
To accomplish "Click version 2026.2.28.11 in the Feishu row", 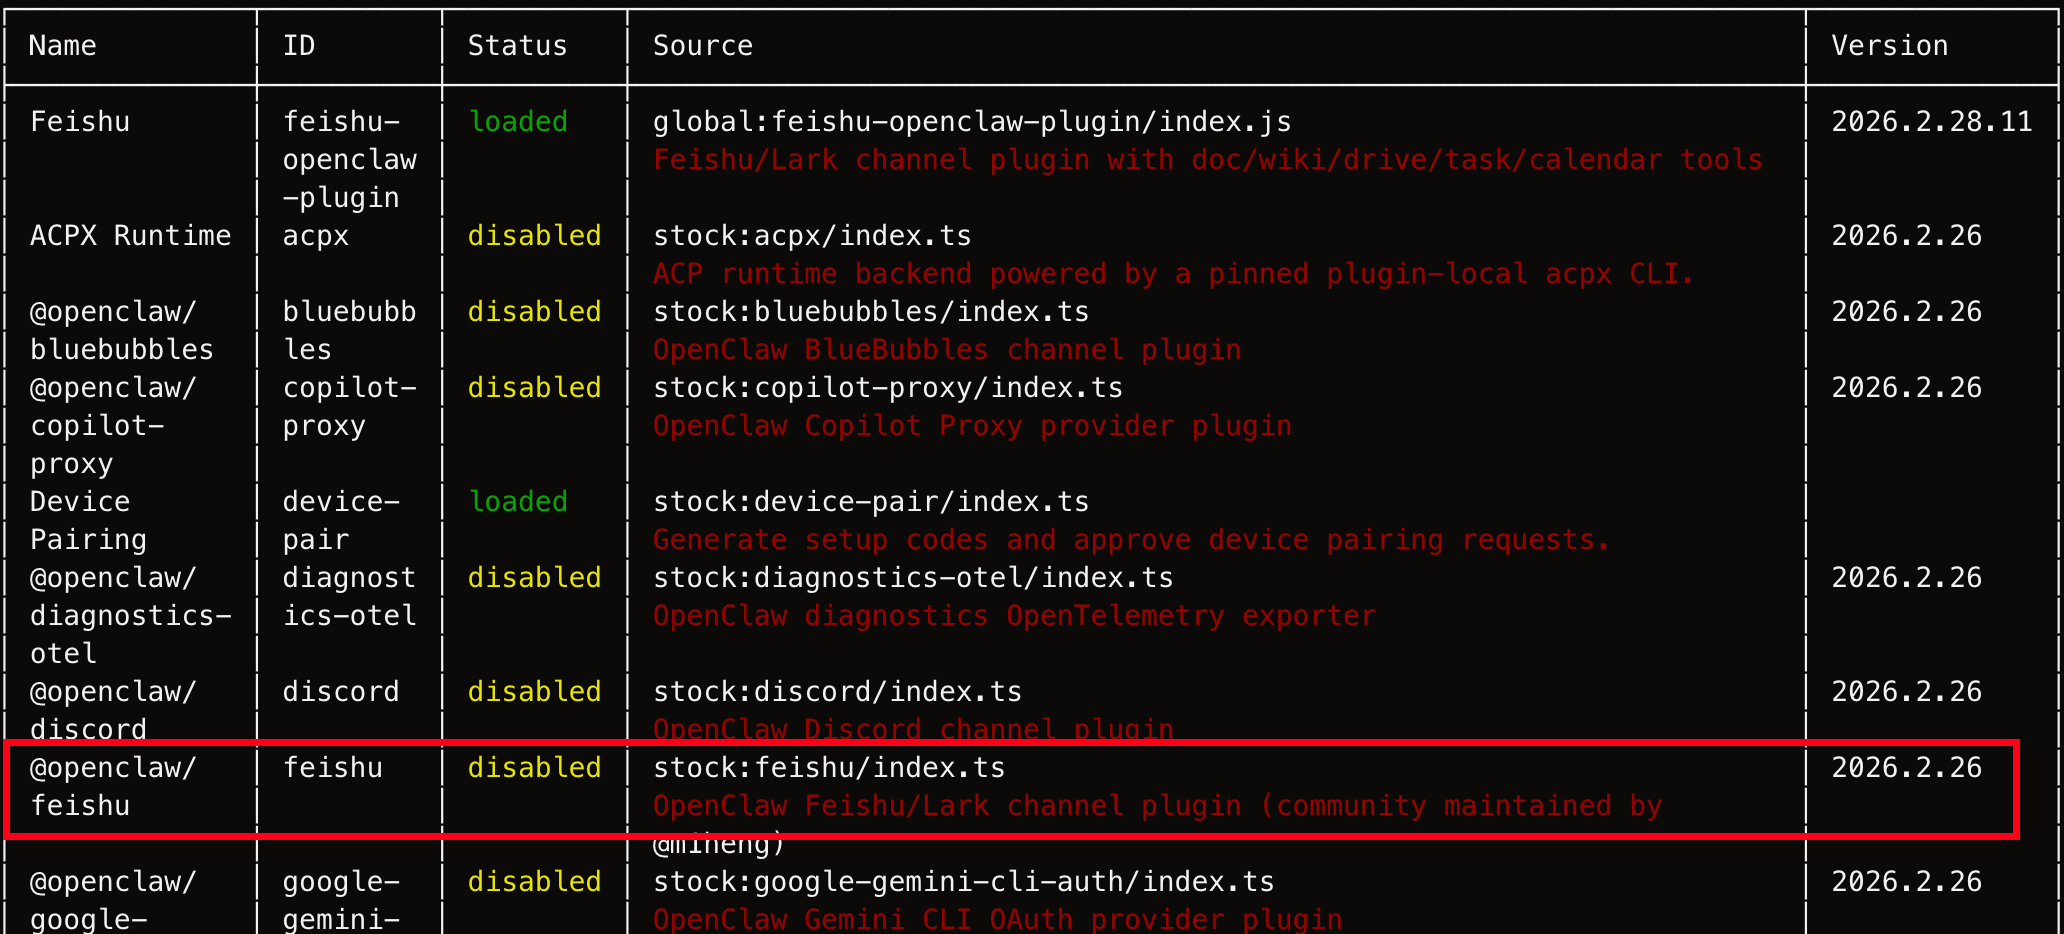I will (x=1931, y=122).
